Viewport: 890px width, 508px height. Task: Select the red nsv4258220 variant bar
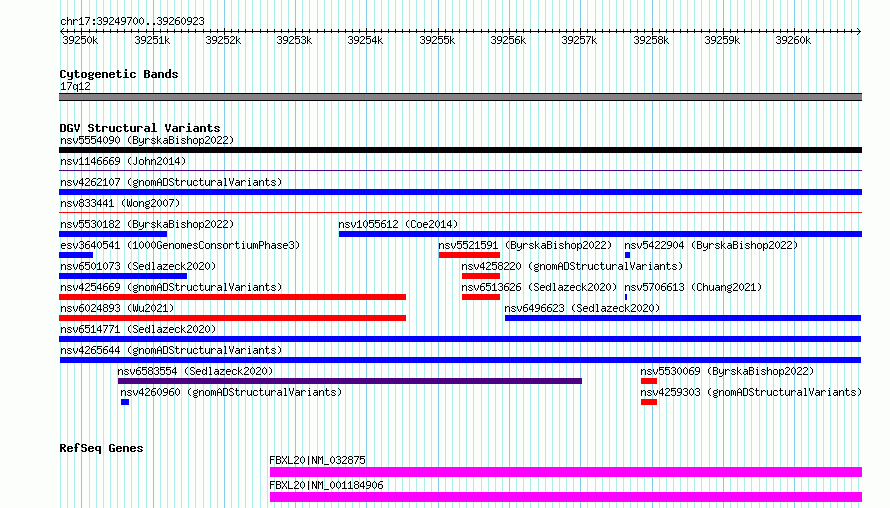pyautogui.click(x=481, y=276)
